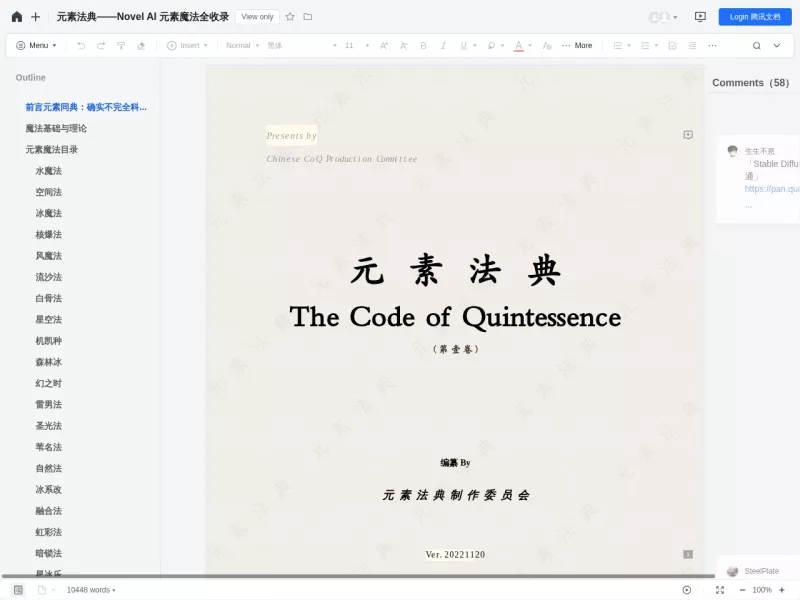This screenshot has height=600, width=800.
Task: Increase font size
Action: [x=384, y=45]
